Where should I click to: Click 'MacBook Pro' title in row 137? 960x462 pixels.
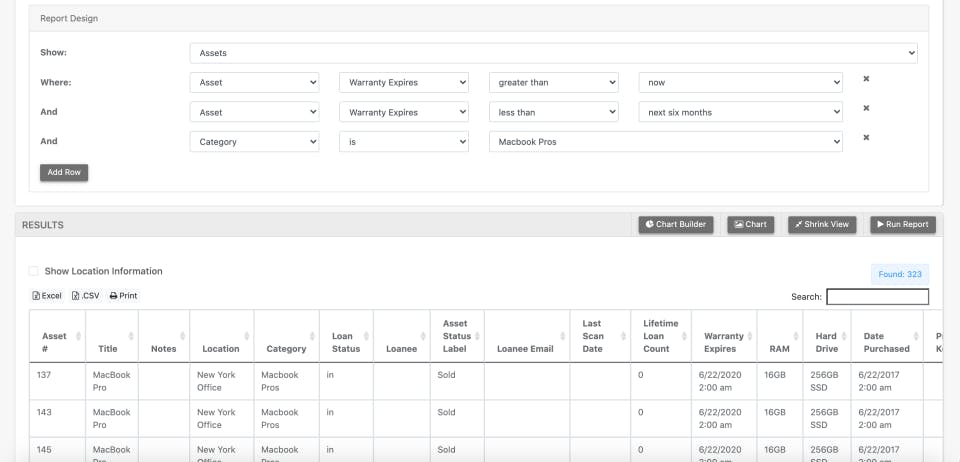click(112, 381)
